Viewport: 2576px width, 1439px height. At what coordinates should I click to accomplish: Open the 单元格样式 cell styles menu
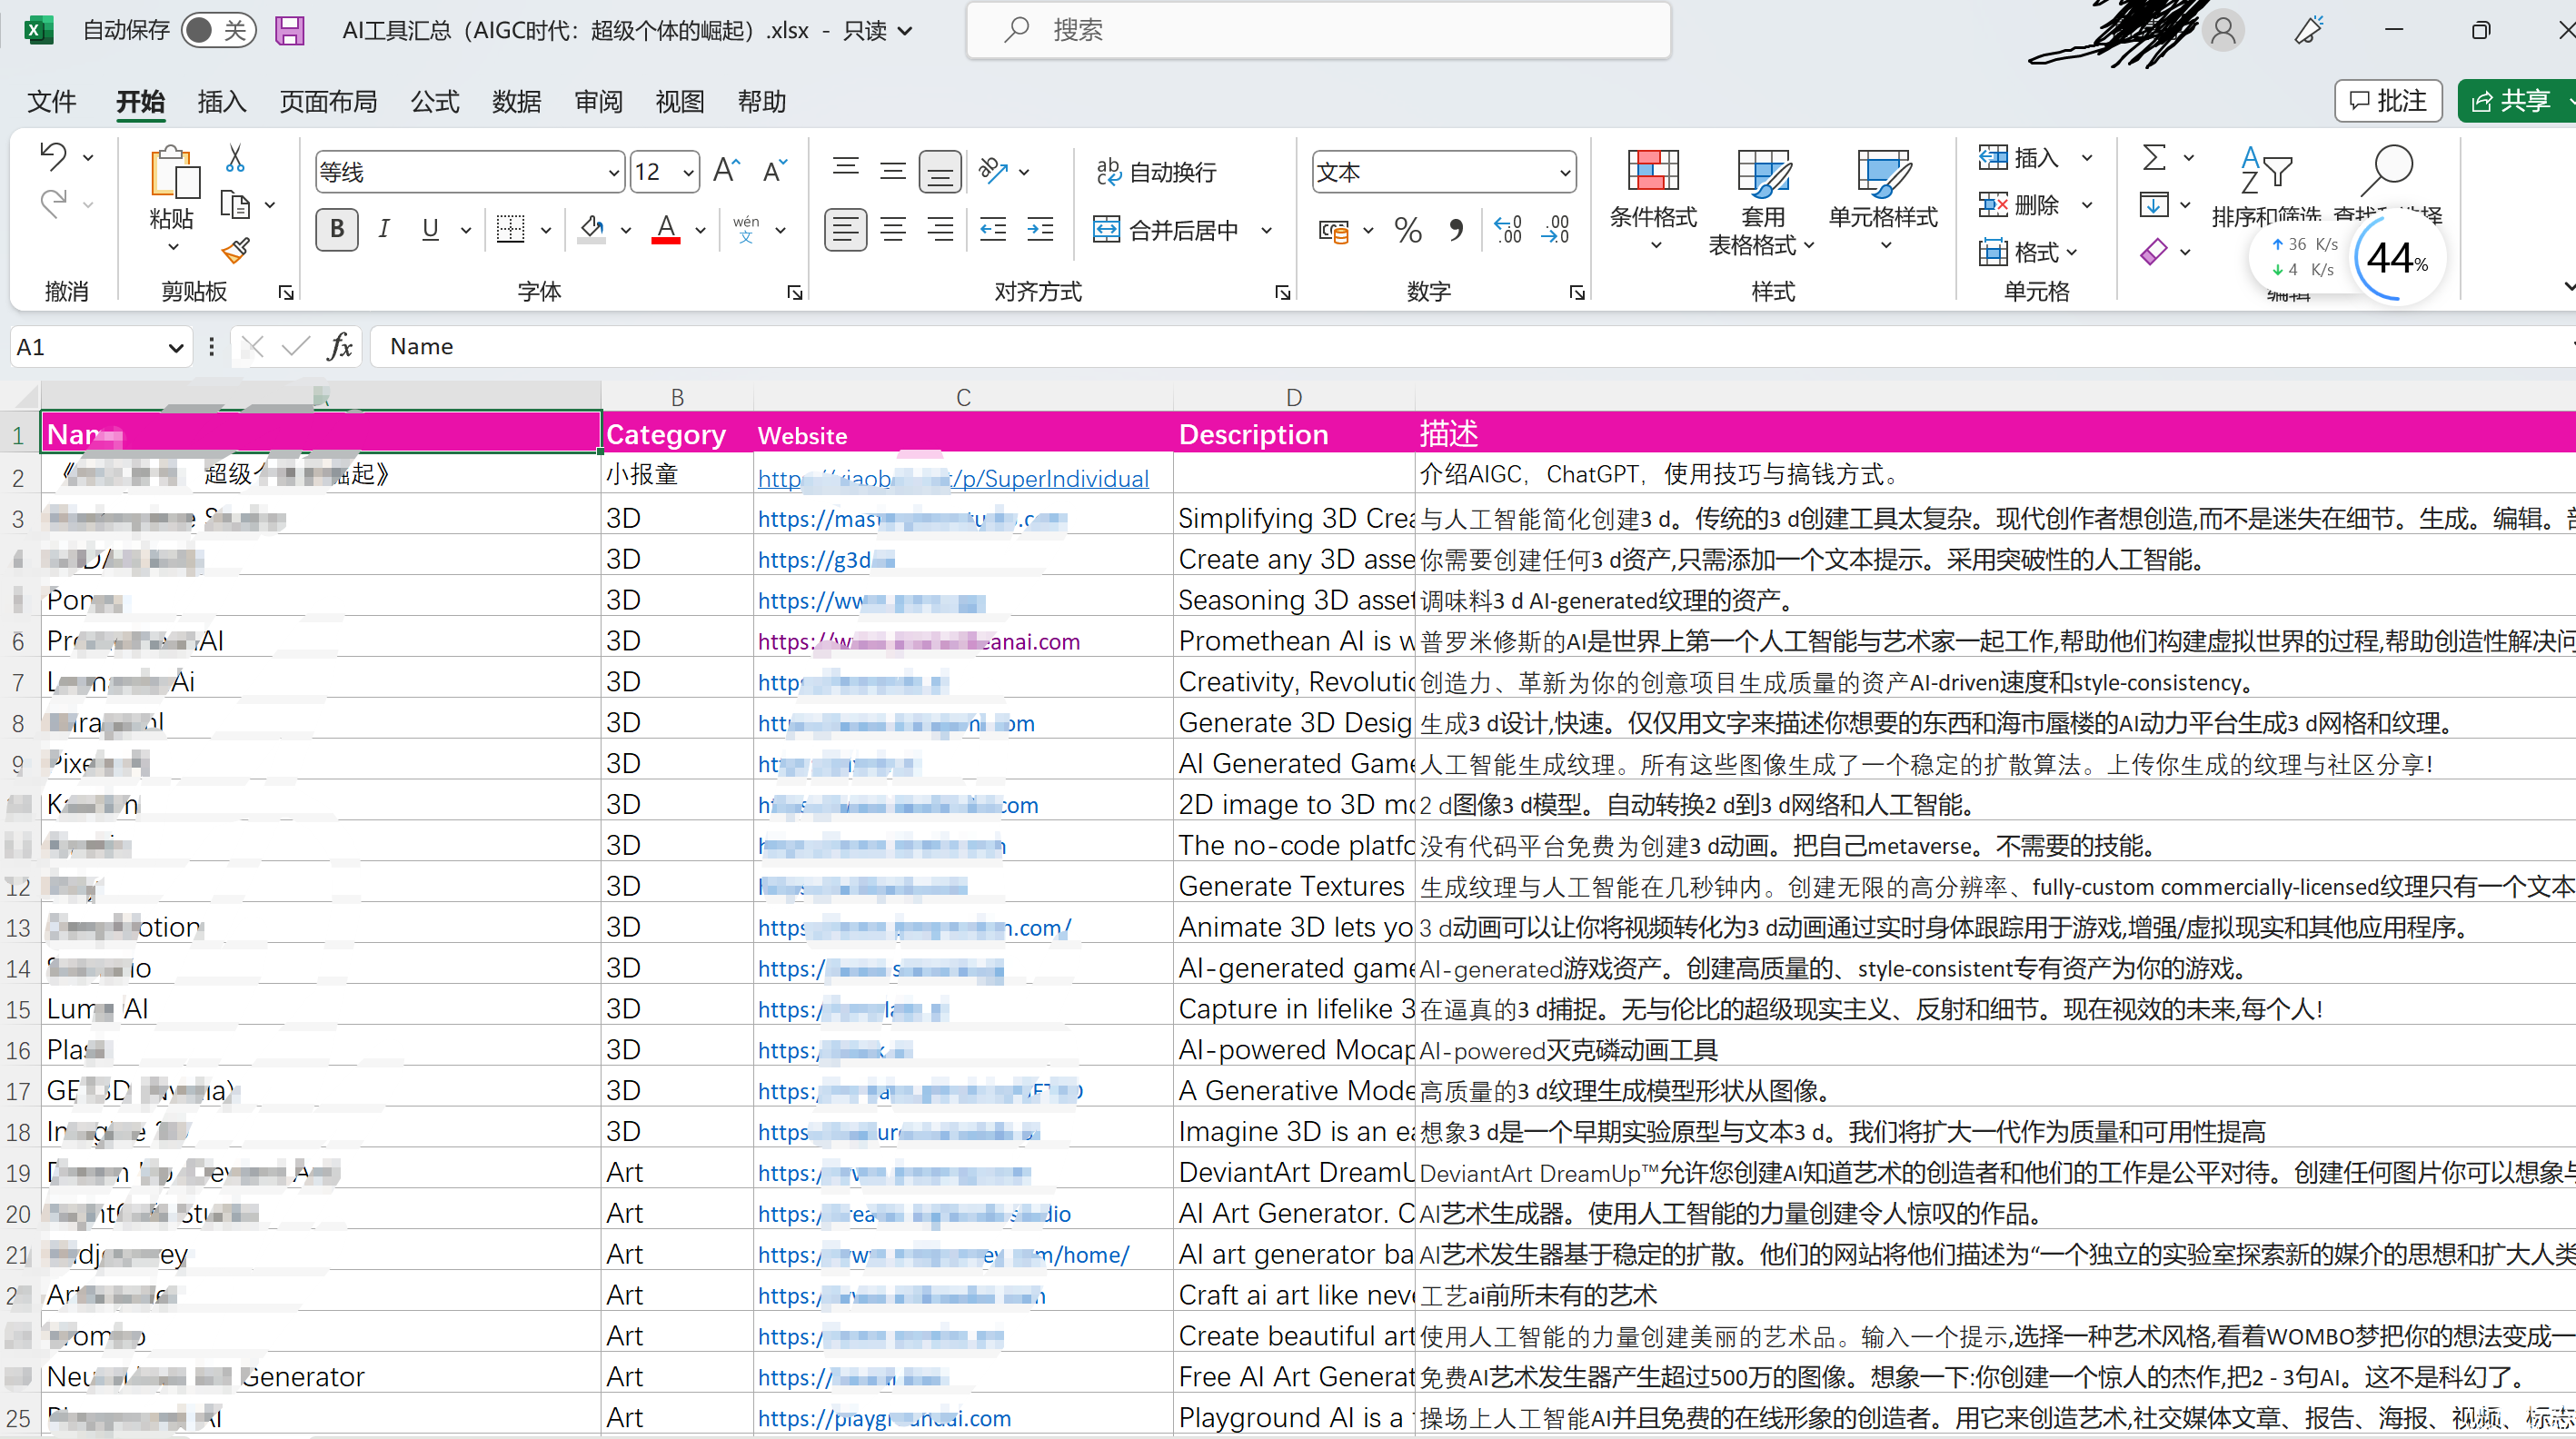(x=1883, y=198)
